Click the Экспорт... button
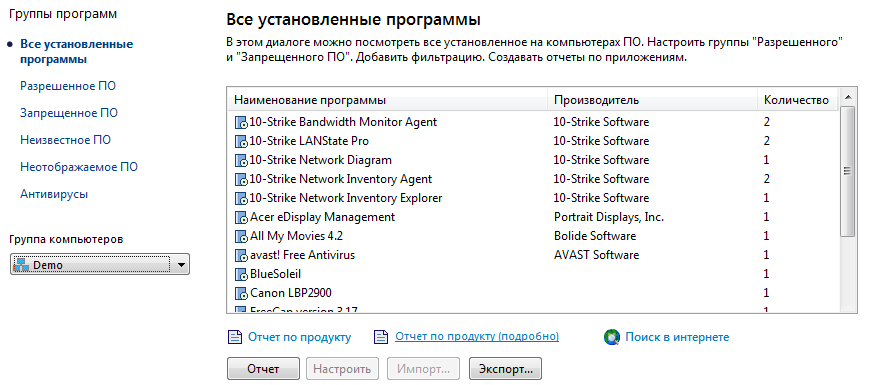 (x=506, y=369)
